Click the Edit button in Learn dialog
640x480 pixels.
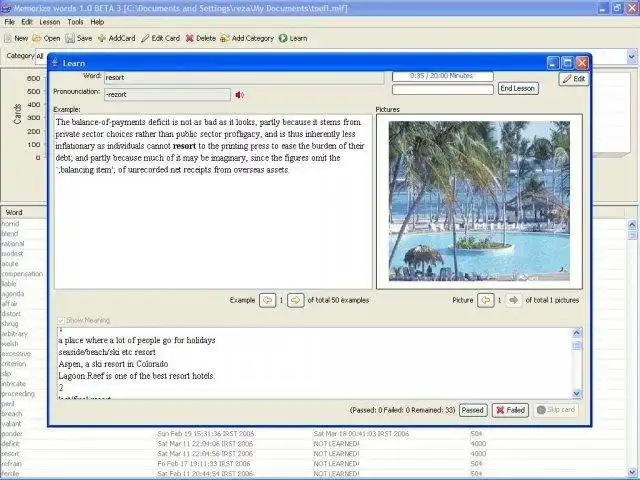(573, 79)
